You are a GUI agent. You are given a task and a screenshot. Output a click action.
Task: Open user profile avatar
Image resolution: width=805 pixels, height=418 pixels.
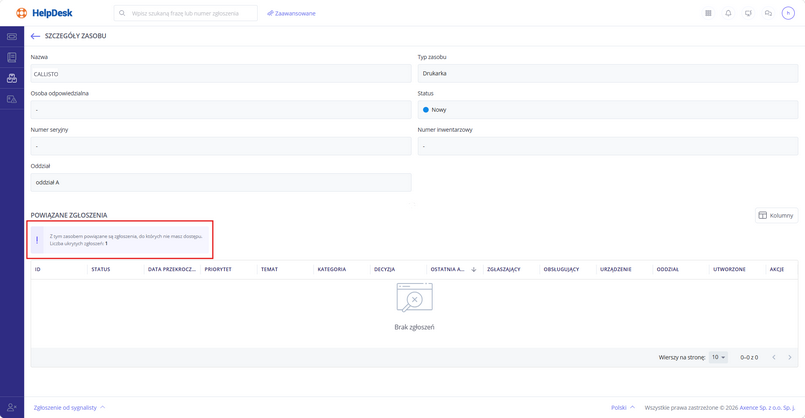pos(788,13)
